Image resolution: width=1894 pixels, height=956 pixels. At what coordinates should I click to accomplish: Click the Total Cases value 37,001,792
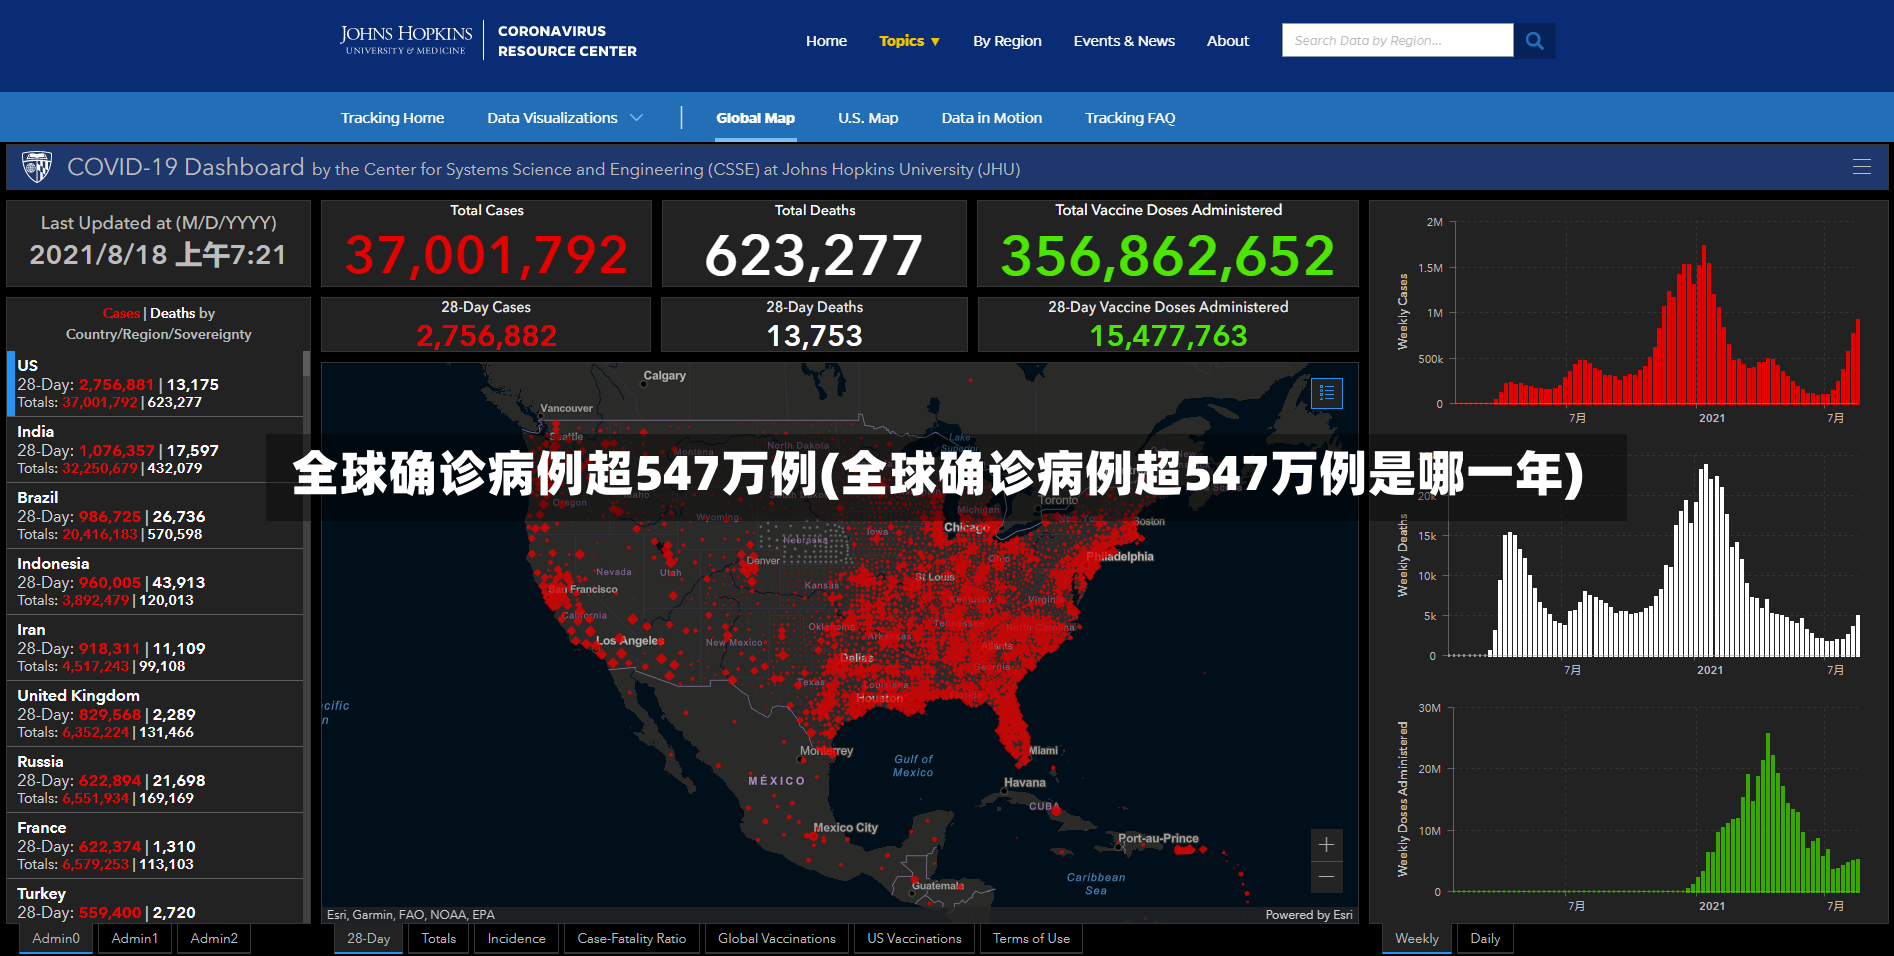pos(486,255)
